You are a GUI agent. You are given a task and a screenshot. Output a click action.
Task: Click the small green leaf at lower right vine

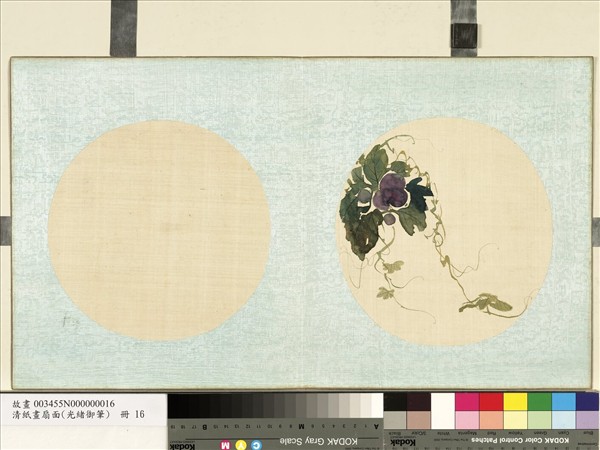coord(488,302)
